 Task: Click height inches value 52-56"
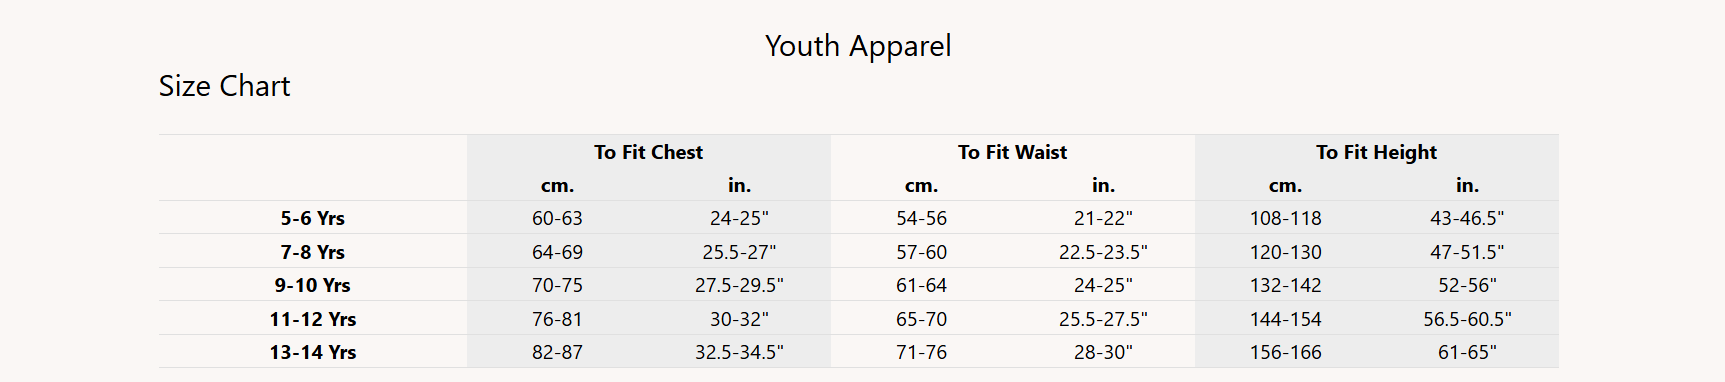coord(1467,285)
